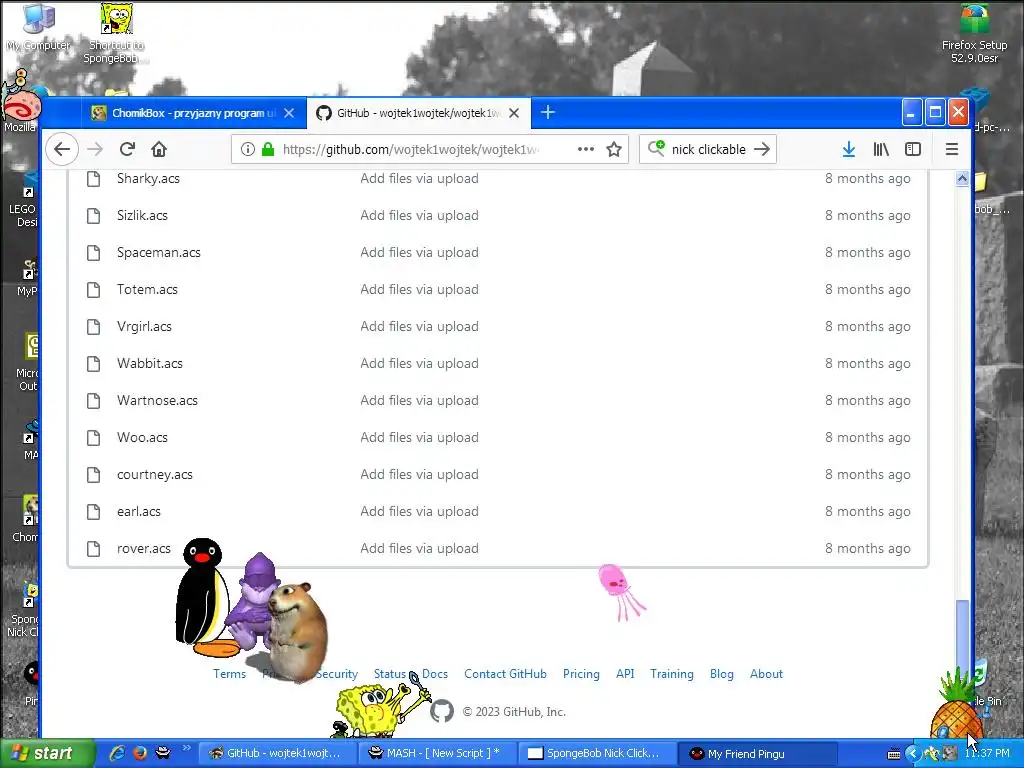Open the Blog footer link

tap(722, 674)
